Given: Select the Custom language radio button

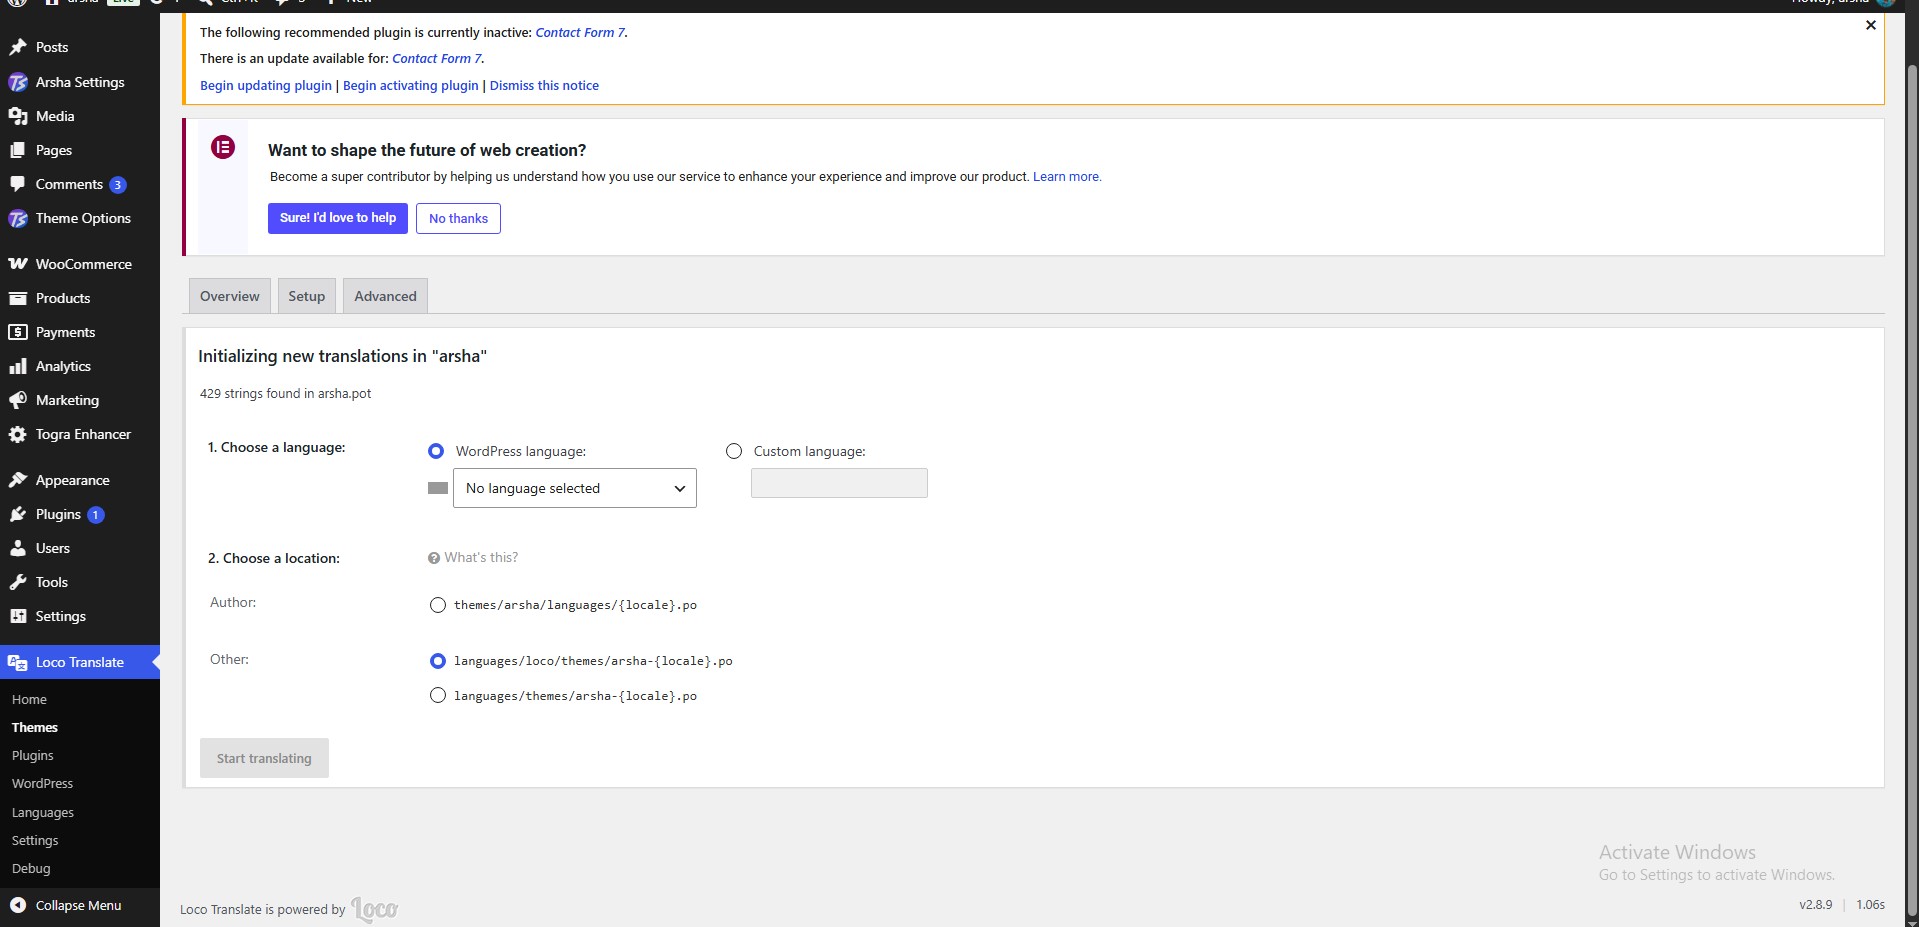Looking at the screenshot, I should [x=734, y=451].
